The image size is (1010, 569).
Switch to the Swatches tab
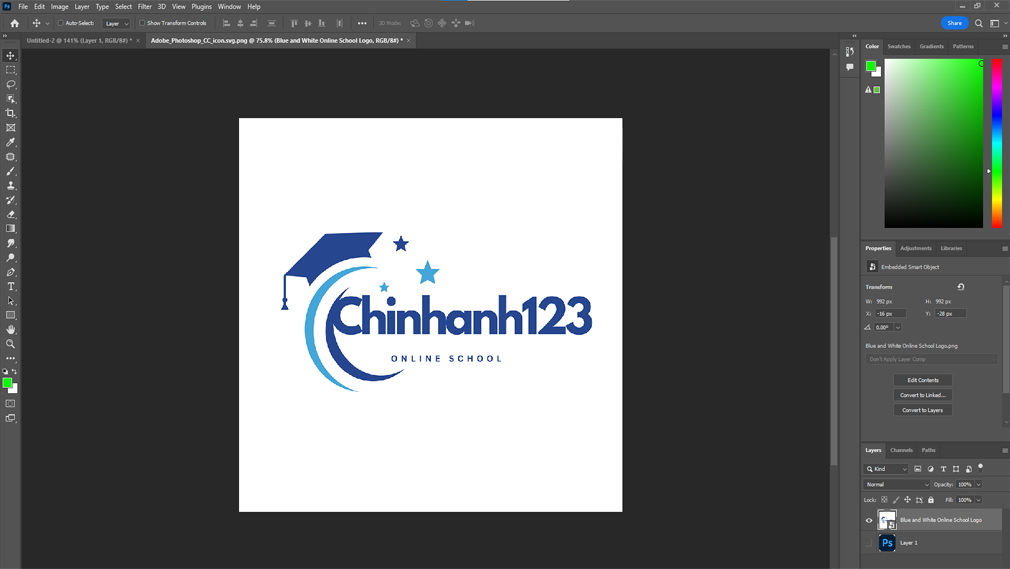click(899, 46)
